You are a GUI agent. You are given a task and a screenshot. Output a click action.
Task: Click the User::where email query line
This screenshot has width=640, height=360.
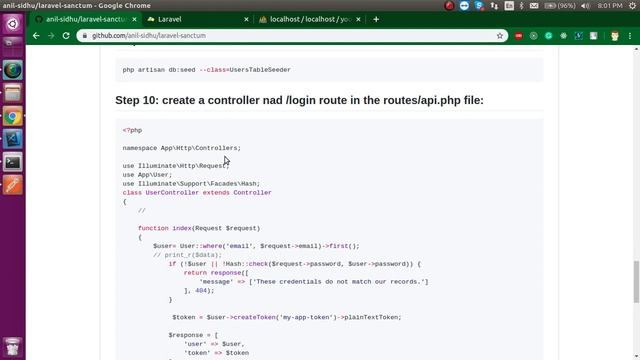tap(256, 246)
